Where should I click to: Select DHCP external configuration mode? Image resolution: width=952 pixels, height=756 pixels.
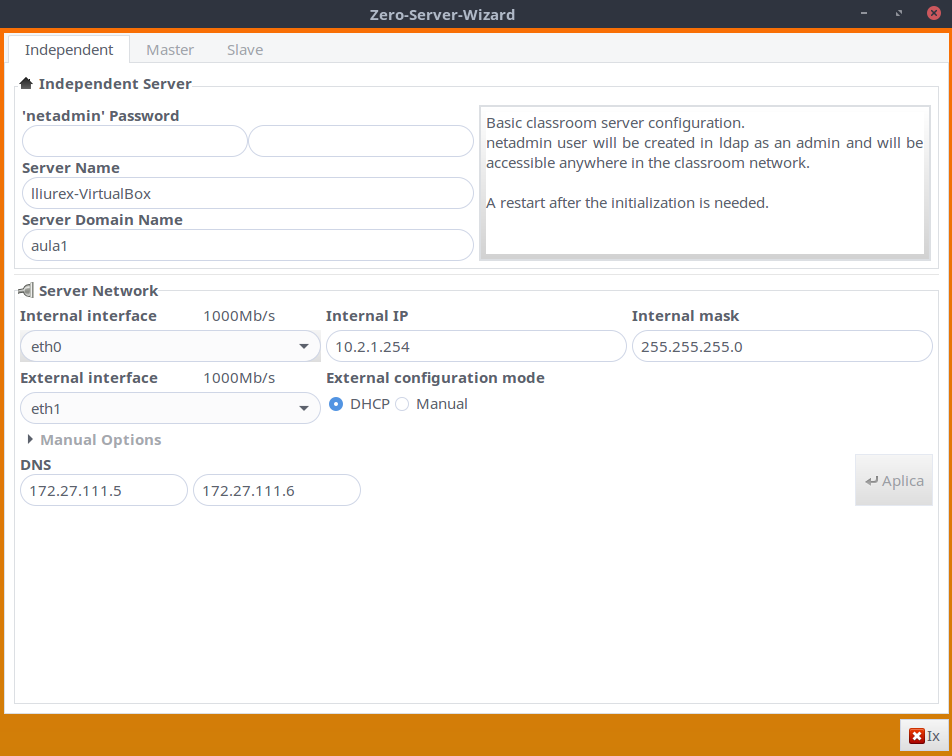(x=337, y=404)
